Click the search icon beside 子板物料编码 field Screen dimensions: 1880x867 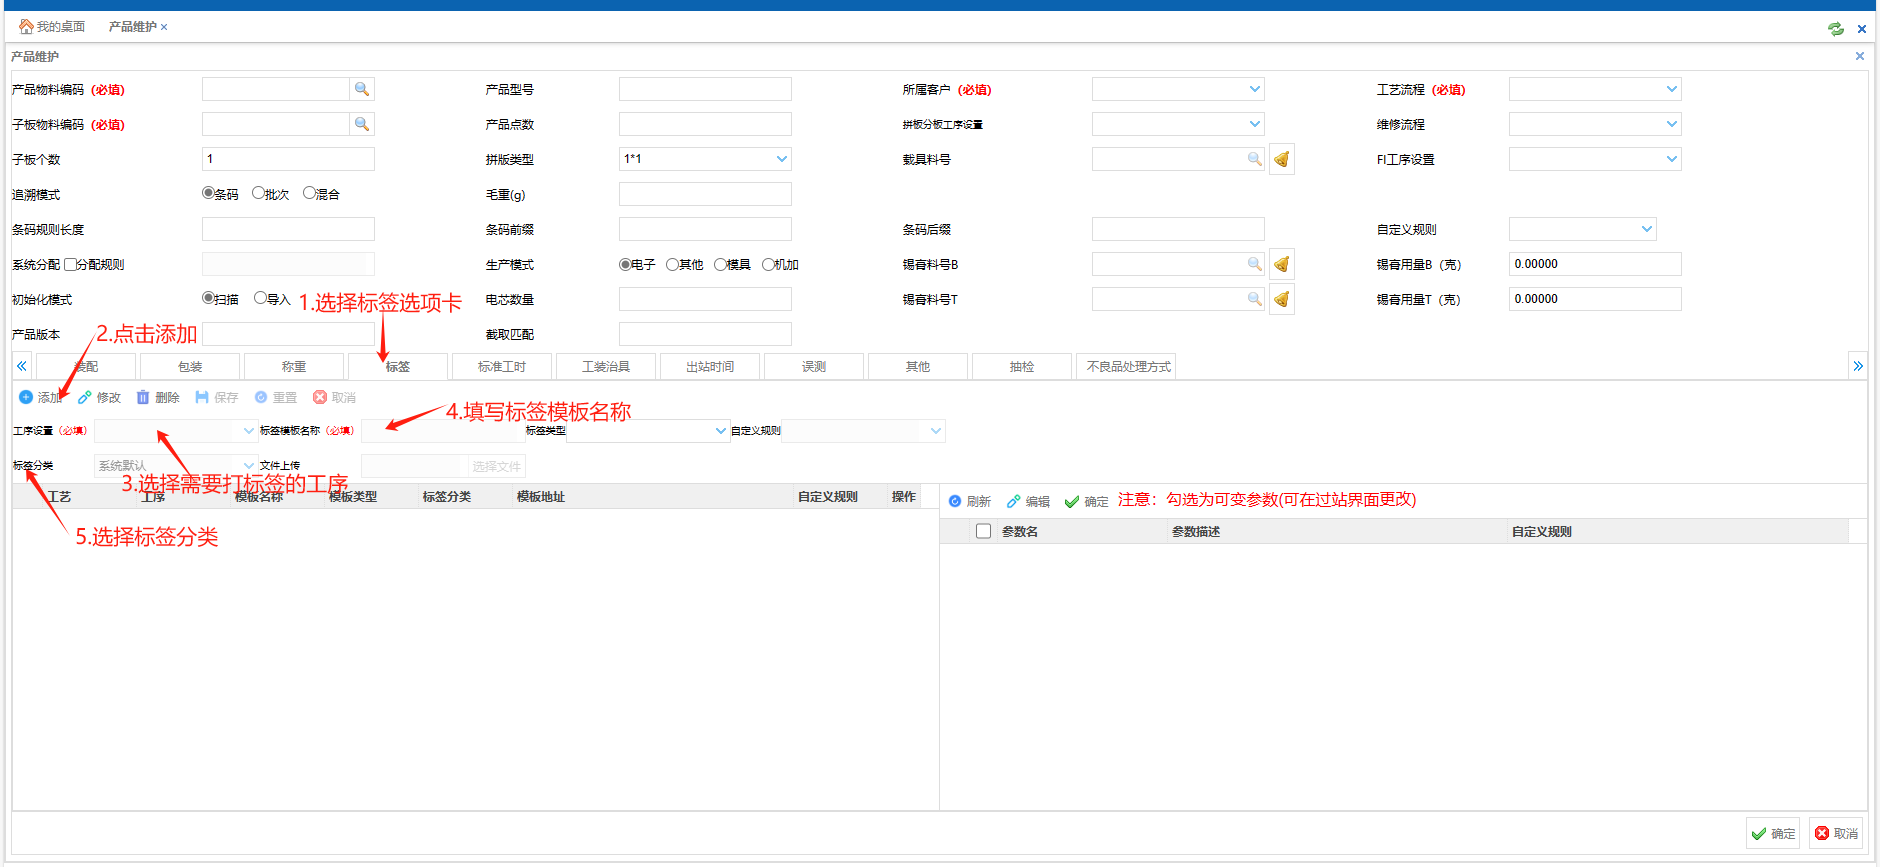pyautogui.click(x=362, y=125)
